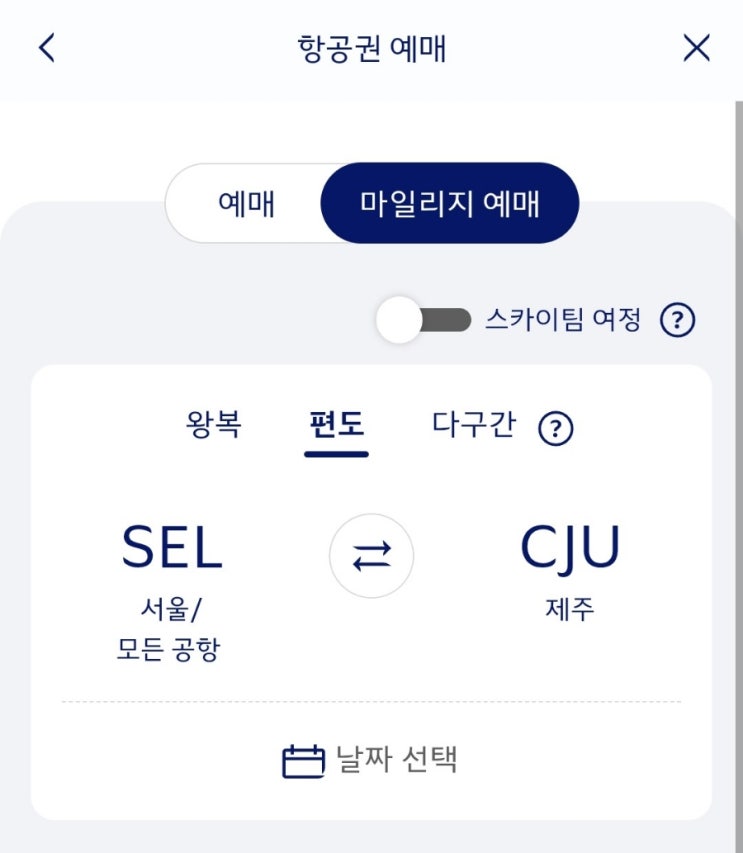The height and width of the screenshot is (853, 743).
Task: Open arrival airport selector CJU
Action: [x=570, y=549]
